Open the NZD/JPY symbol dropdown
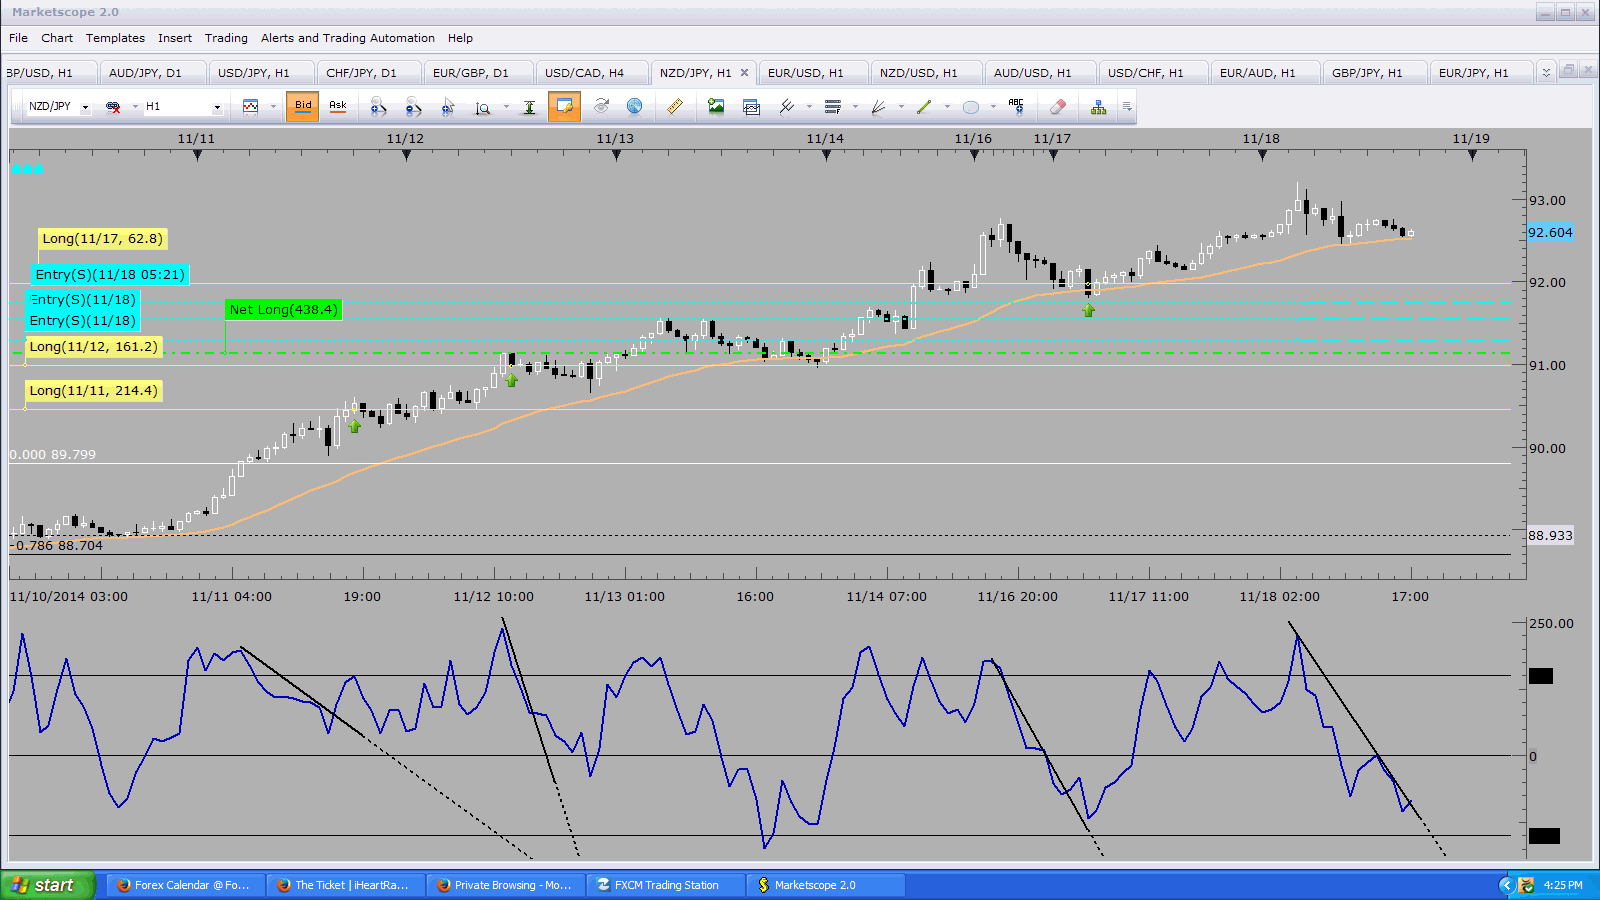Screen dimensions: 1600x900 pyautogui.click(x=85, y=107)
